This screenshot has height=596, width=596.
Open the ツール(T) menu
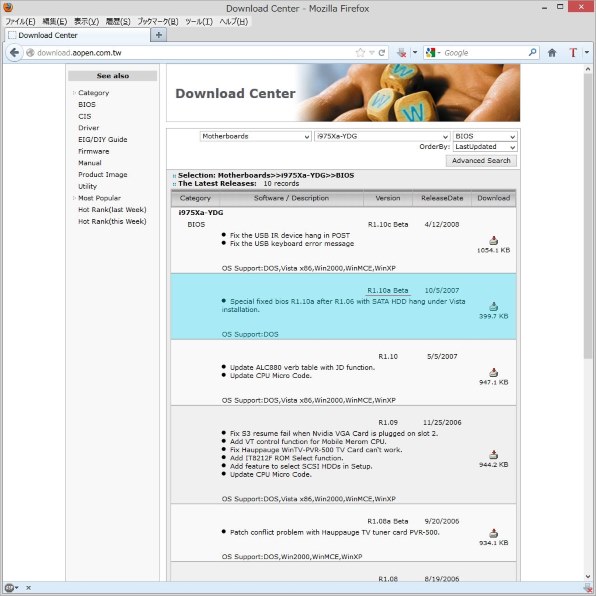tap(199, 22)
